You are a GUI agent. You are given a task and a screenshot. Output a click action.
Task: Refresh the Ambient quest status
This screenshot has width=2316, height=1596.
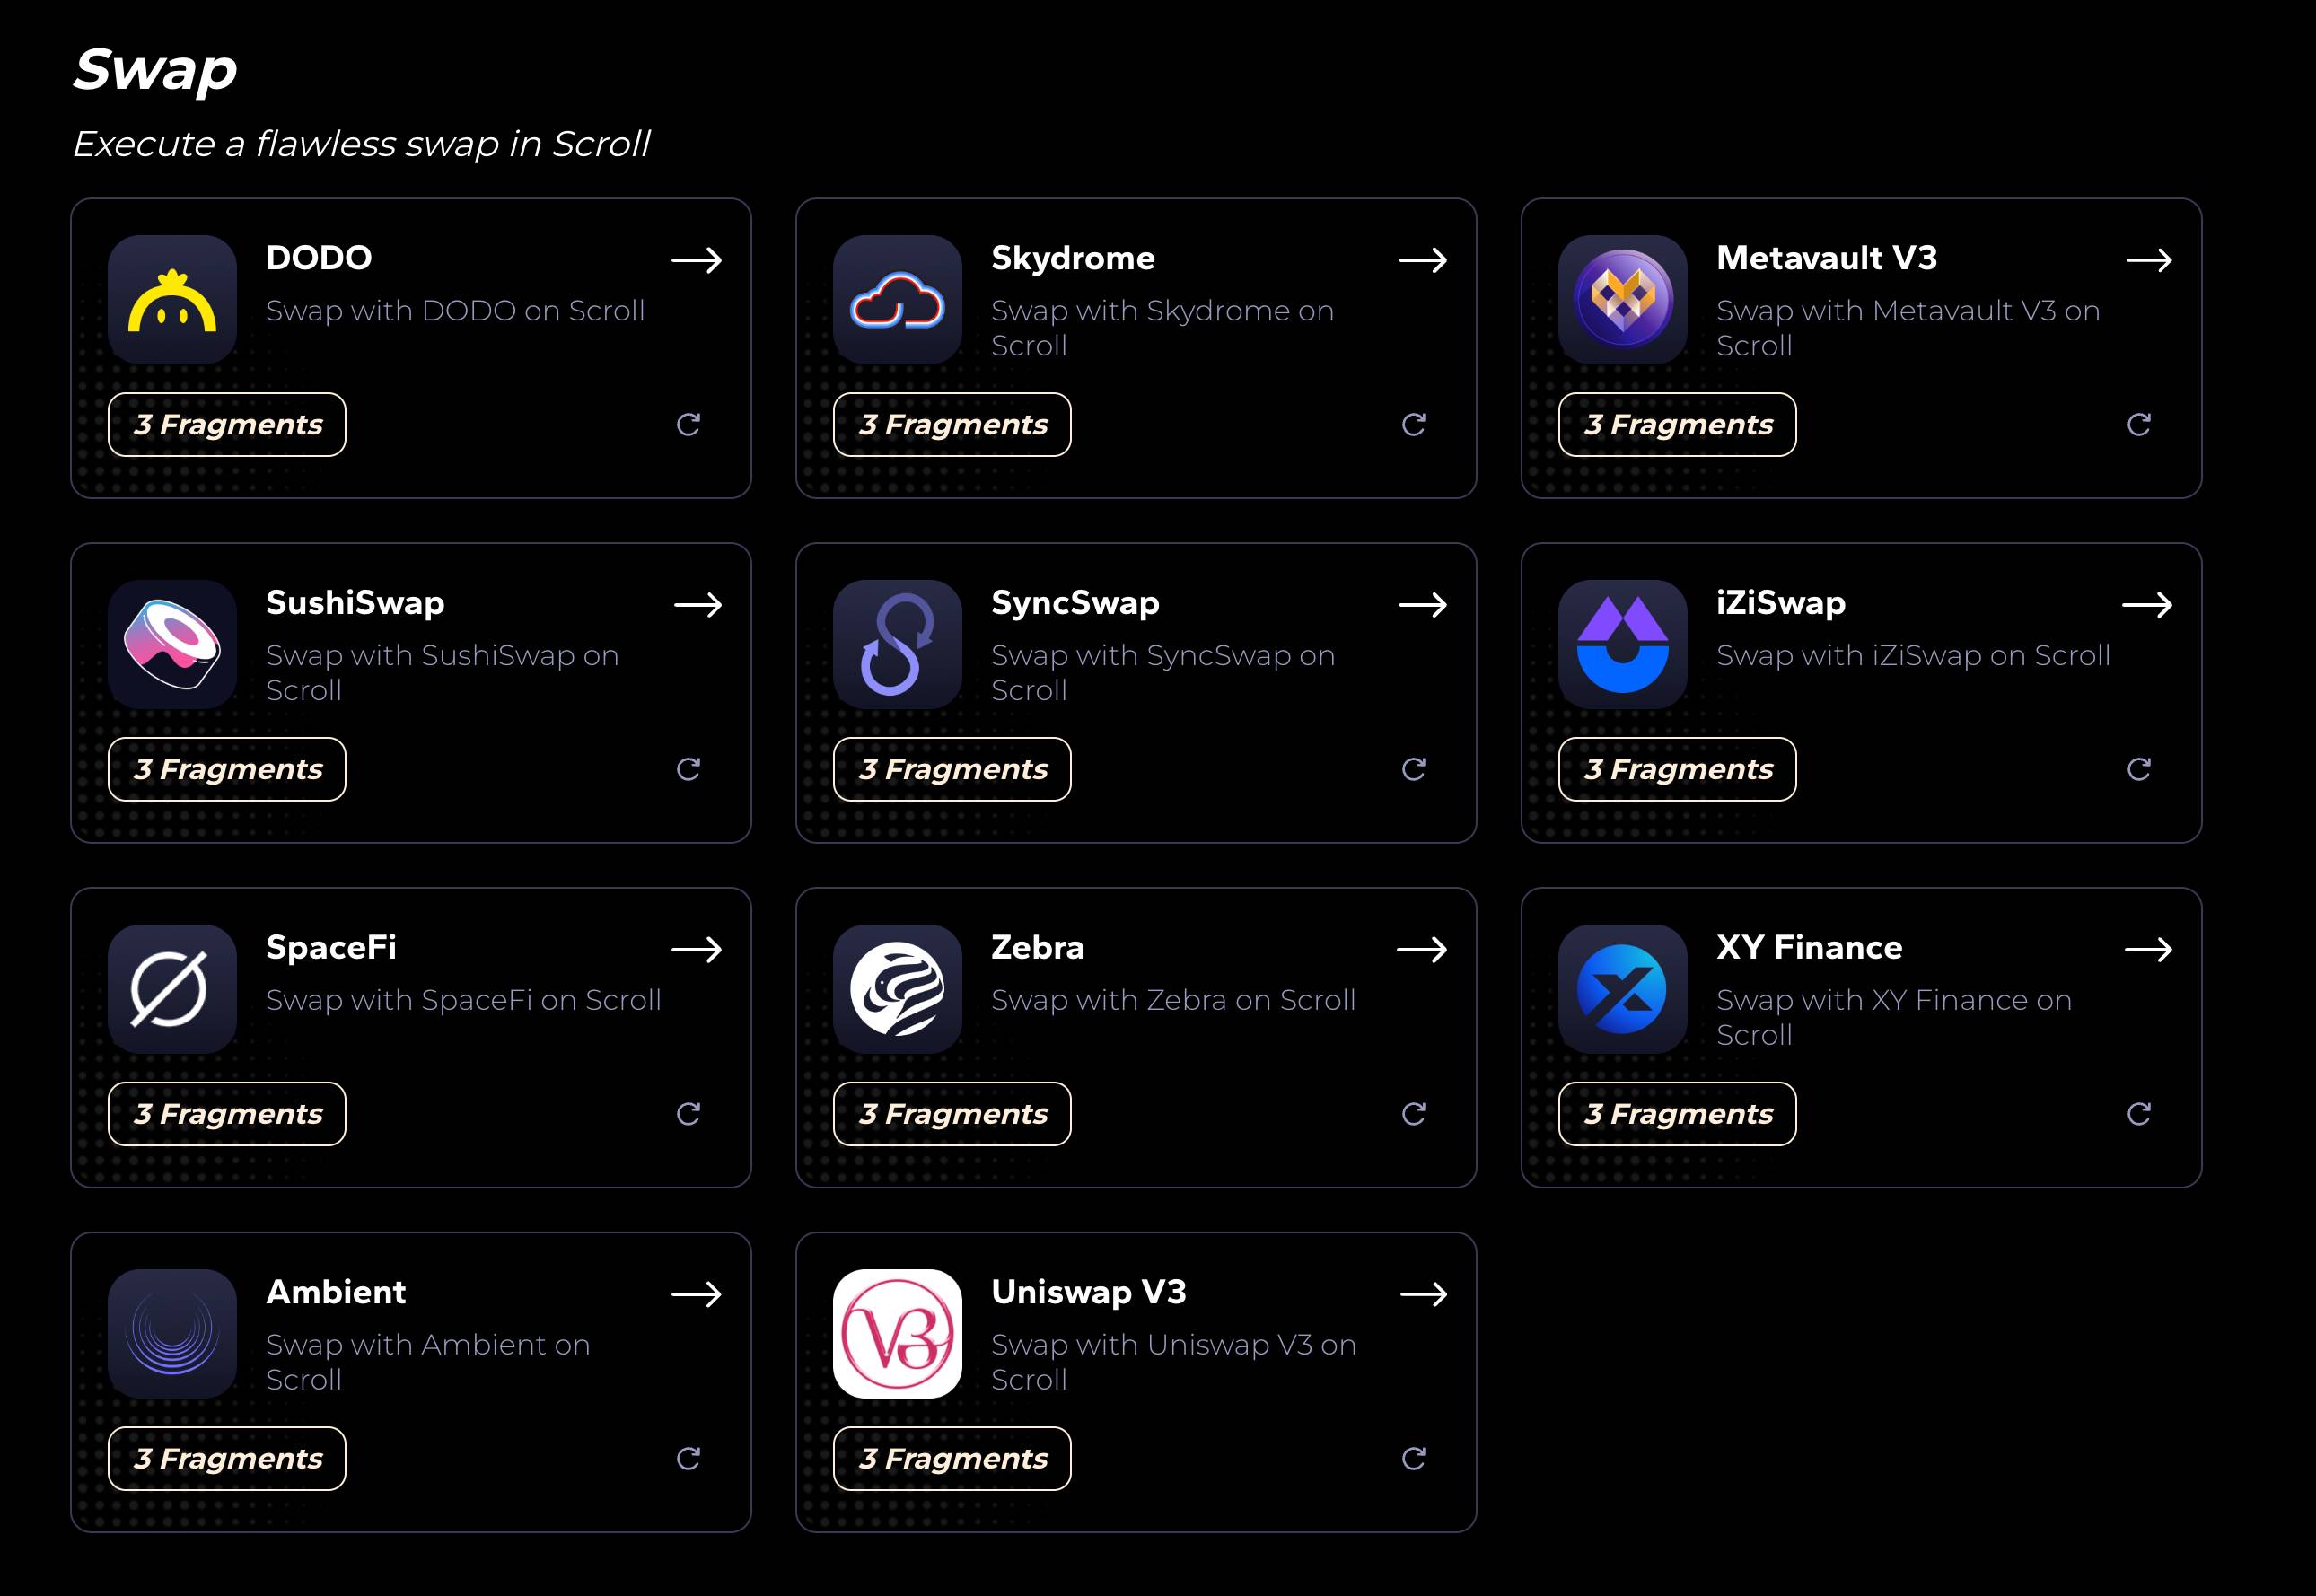tap(688, 1459)
